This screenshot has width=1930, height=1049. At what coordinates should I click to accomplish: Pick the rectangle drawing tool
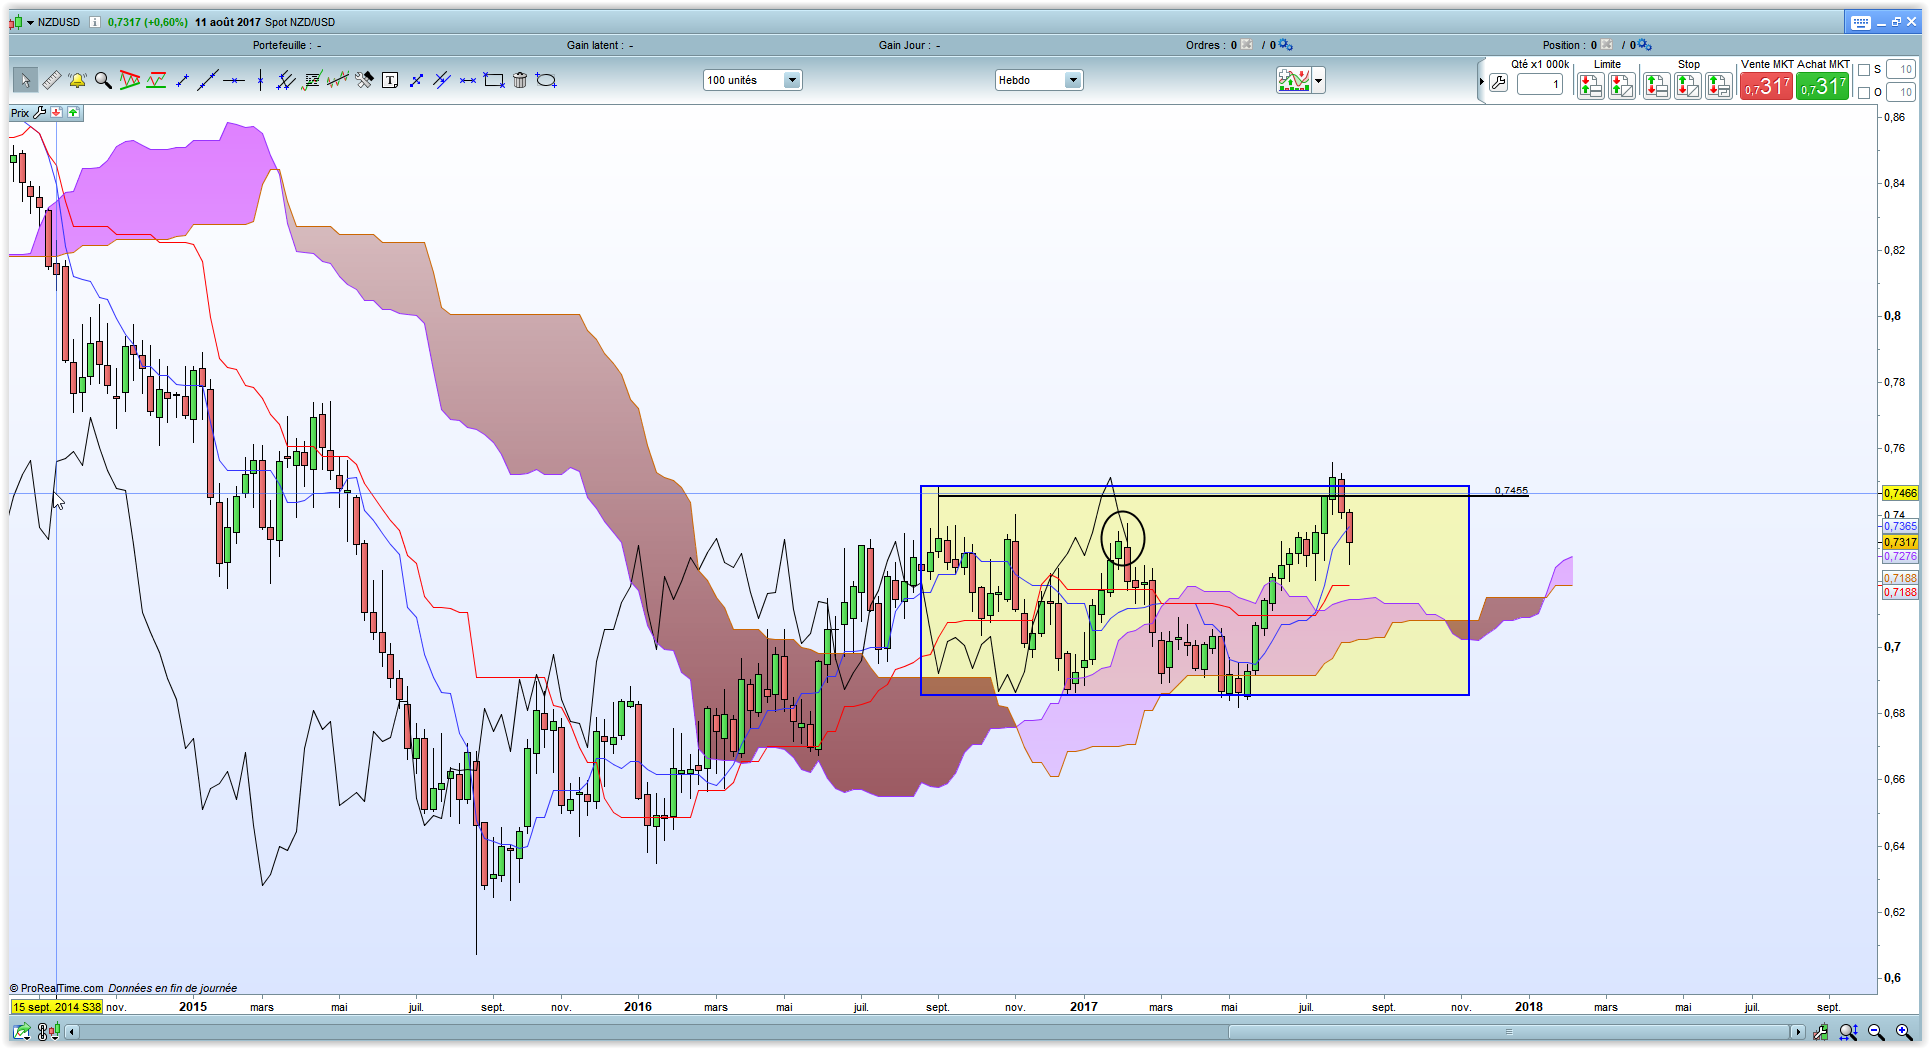tap(494, 80)
